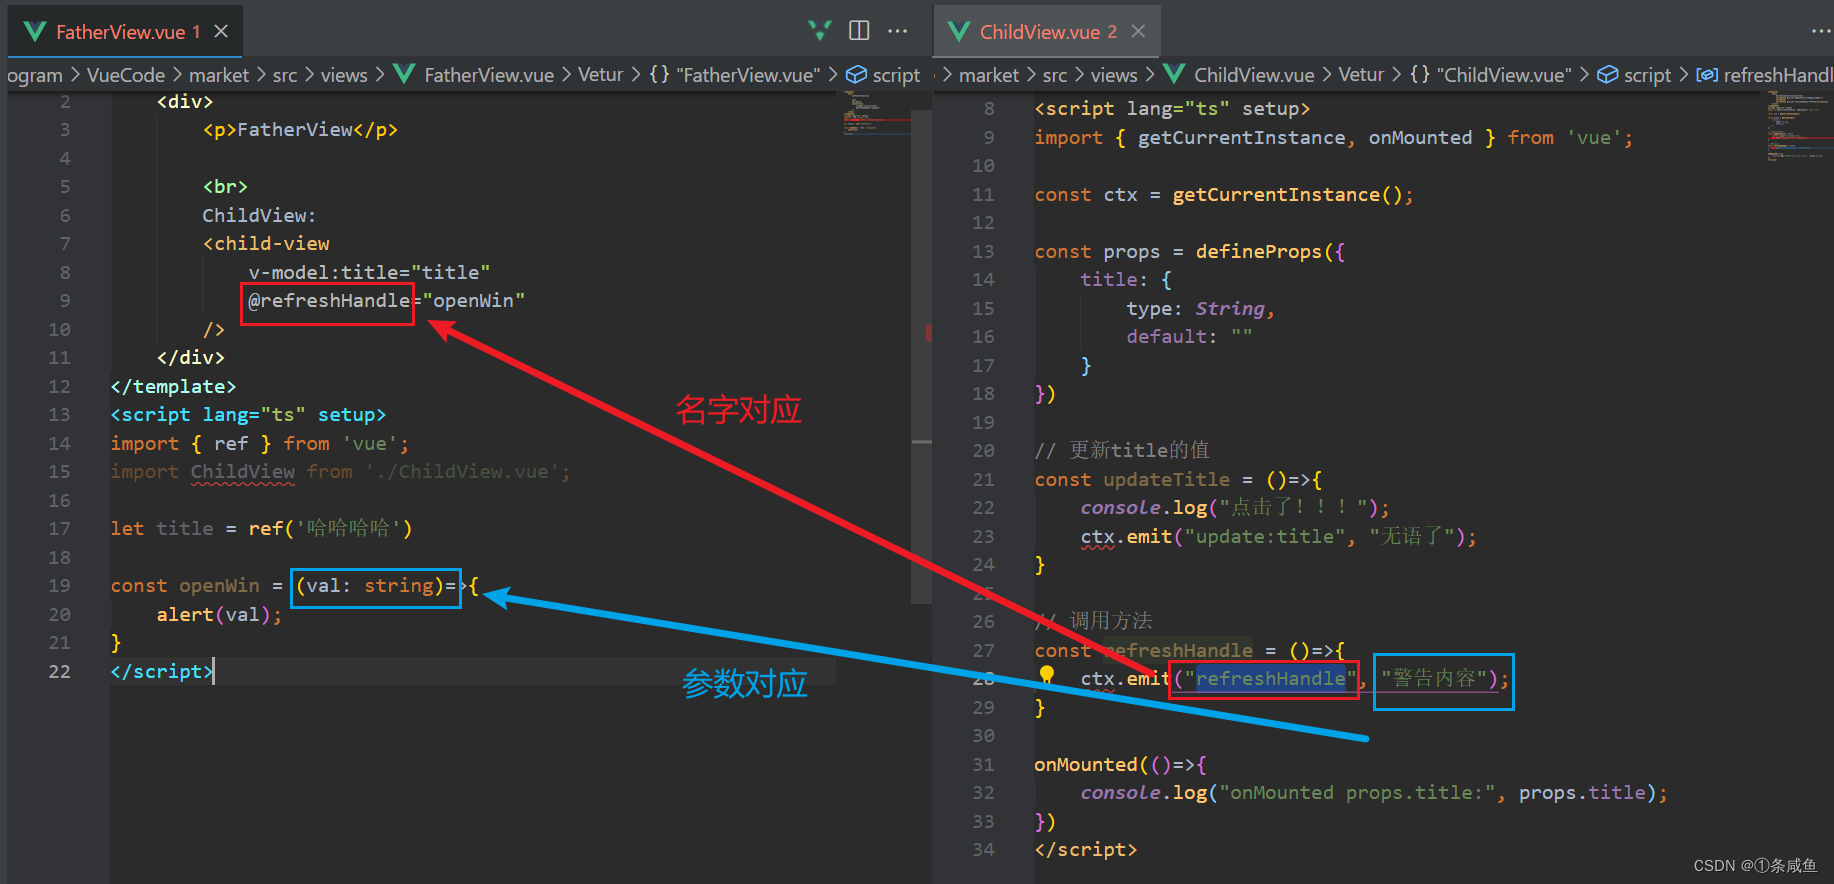Image resolution: width=1834 pixels, height=884 pixels.
Task: Click onMounted in the vue import line
Action: tap(1420, 137)
